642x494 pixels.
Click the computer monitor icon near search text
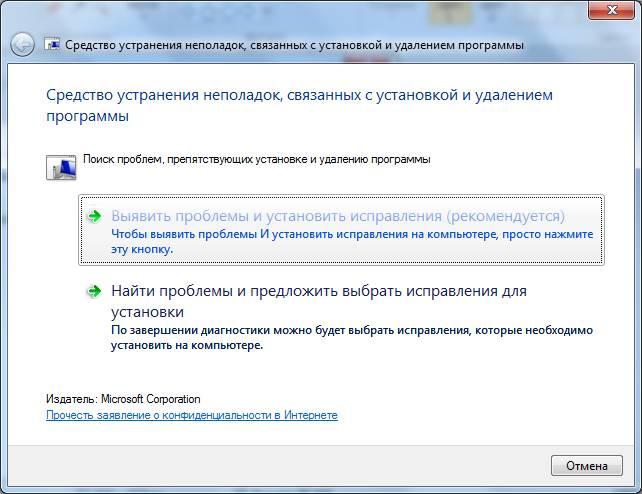pyautogui.click(x=61, y=166)
